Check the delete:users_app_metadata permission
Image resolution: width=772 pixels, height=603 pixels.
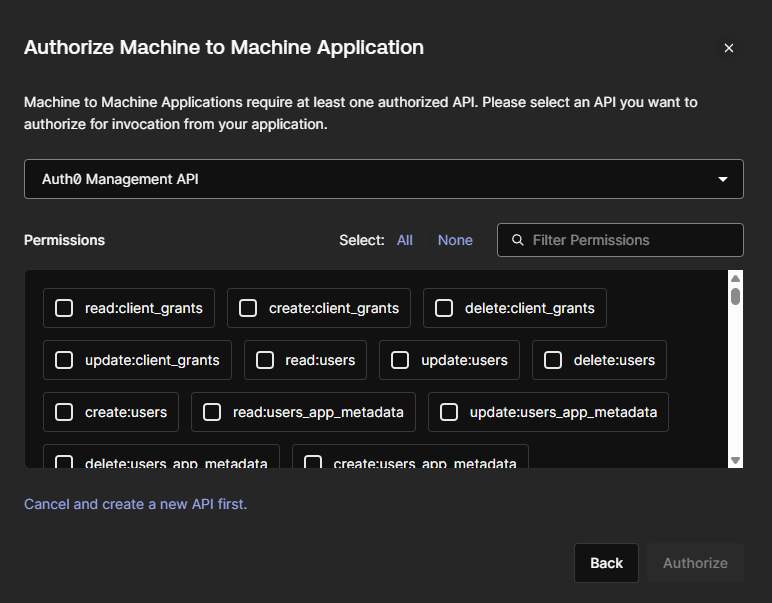64,462
